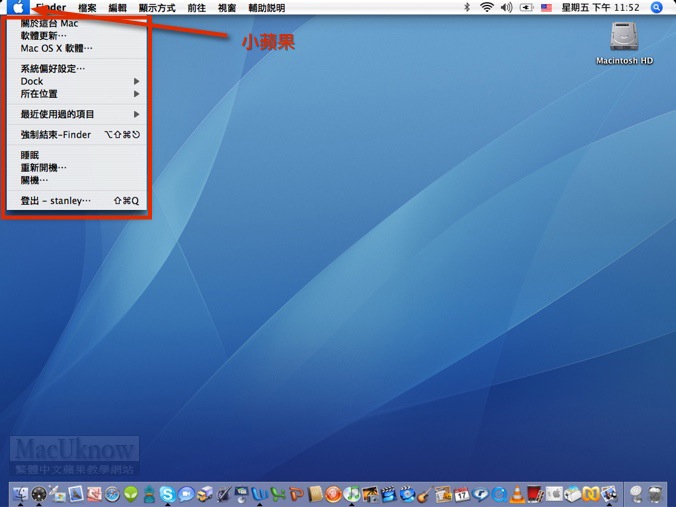The height and width of the screenshot is (507, 676).
Task: Launch GarageBand guitar icon
Action: click(x=426, y=494)
